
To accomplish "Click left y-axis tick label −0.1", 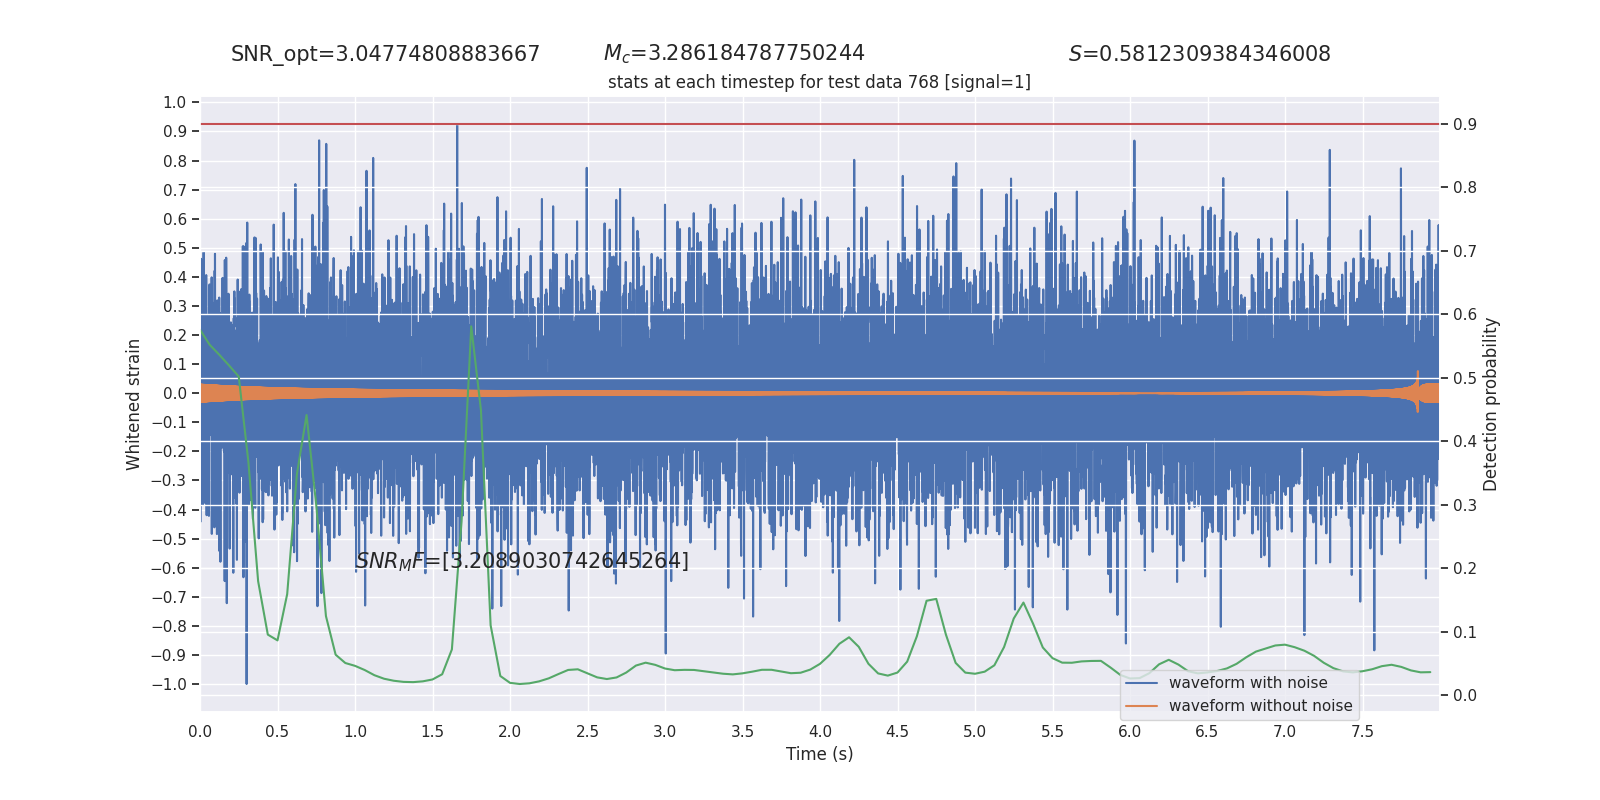I will (x=169, y=422).
